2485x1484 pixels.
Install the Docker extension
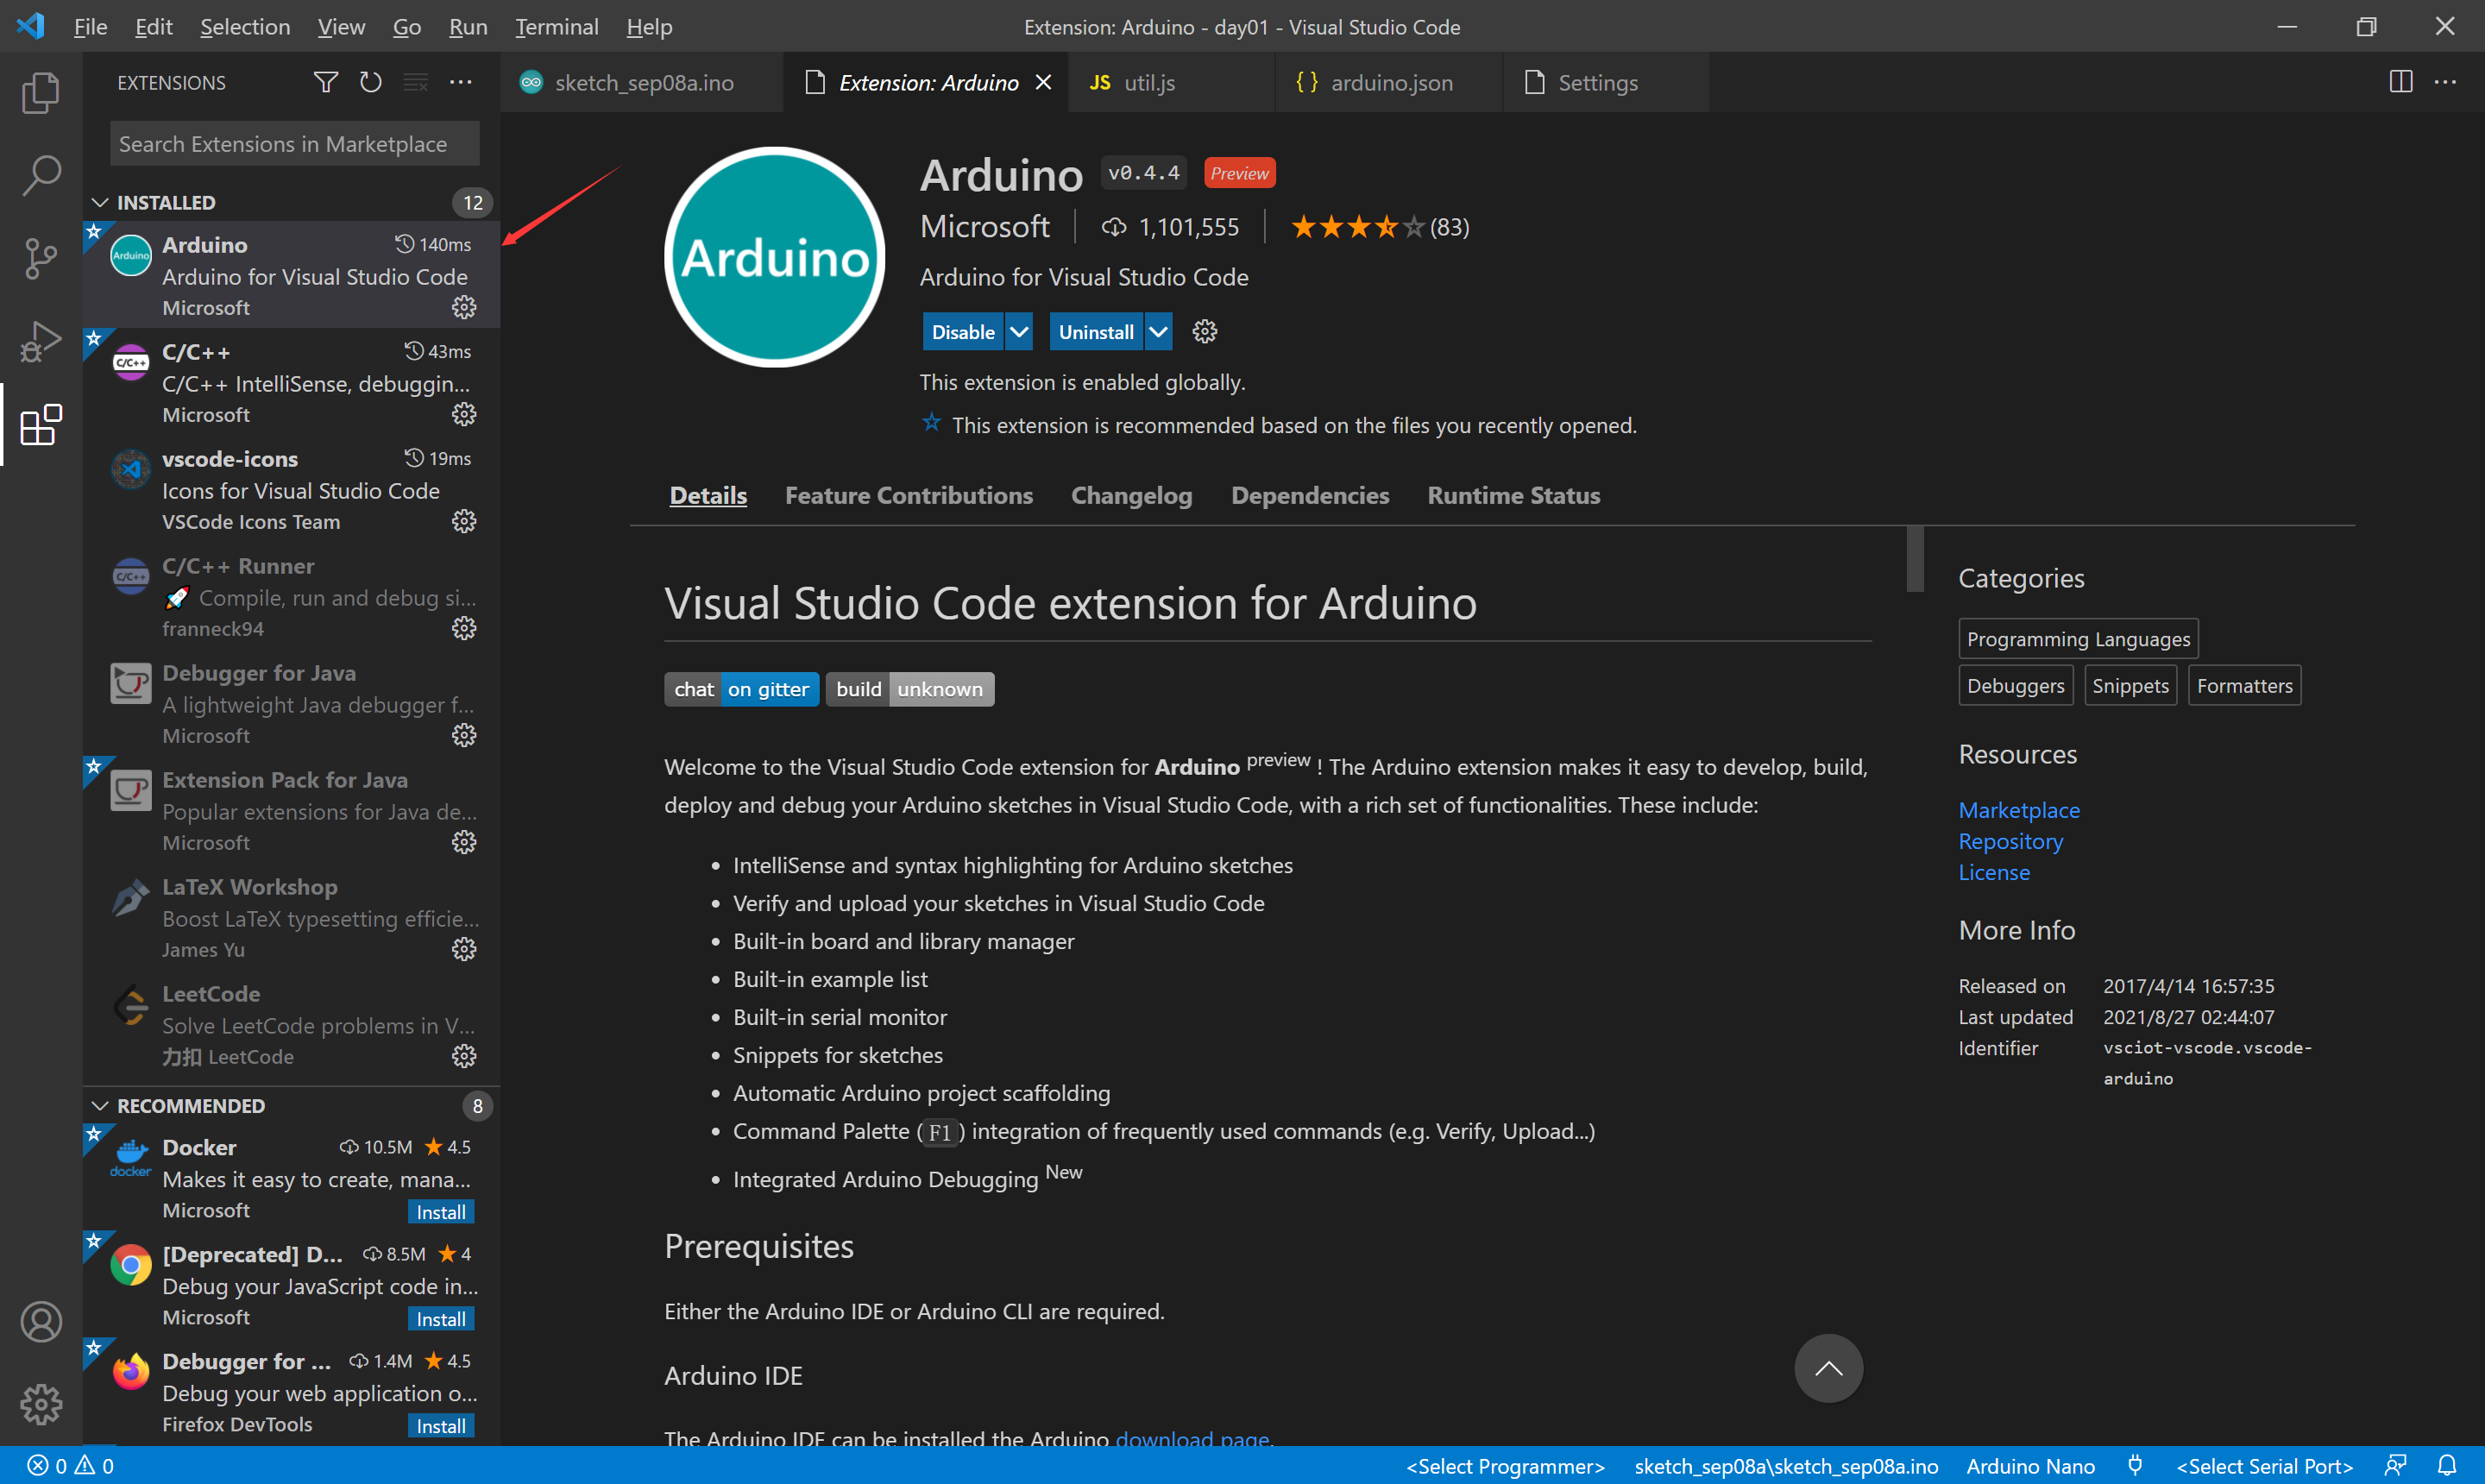pyautogui.click(x=441, y=1212)
